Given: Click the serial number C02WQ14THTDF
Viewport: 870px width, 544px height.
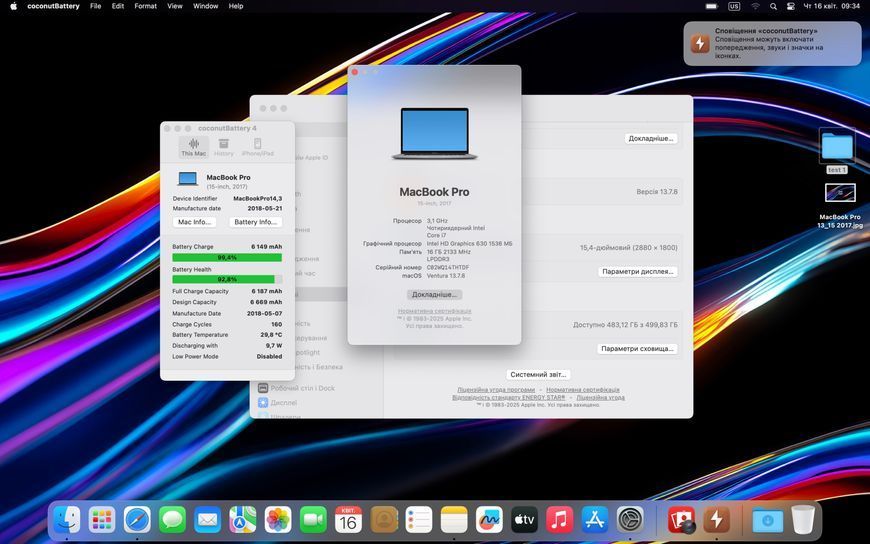Looking at the screenshot, I should click(448, 268).
